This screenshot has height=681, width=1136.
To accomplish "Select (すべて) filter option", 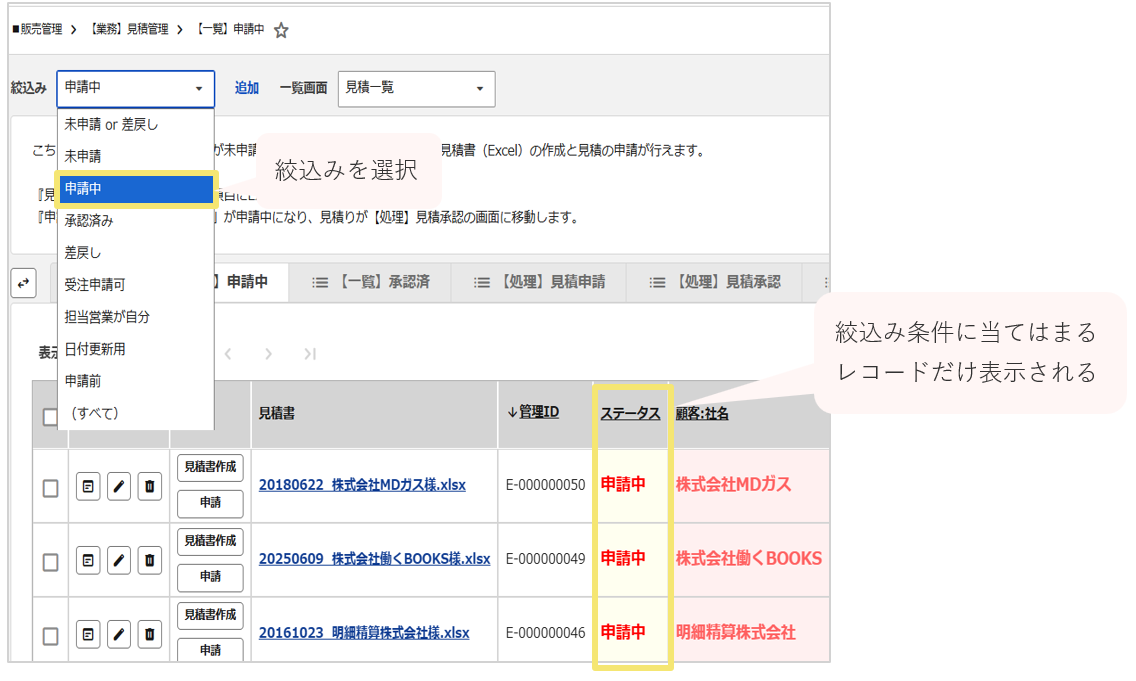I will click(x=135, y=413).
